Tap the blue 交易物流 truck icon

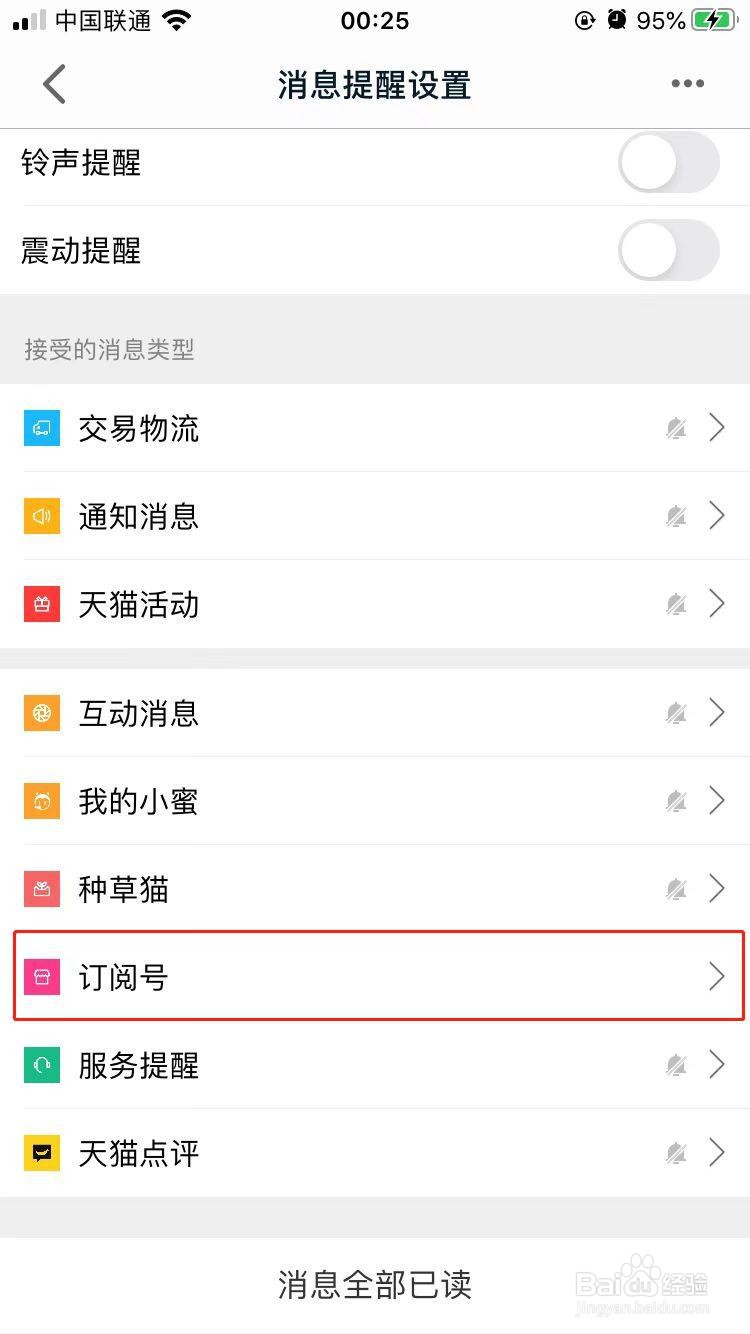pos(42,428)
